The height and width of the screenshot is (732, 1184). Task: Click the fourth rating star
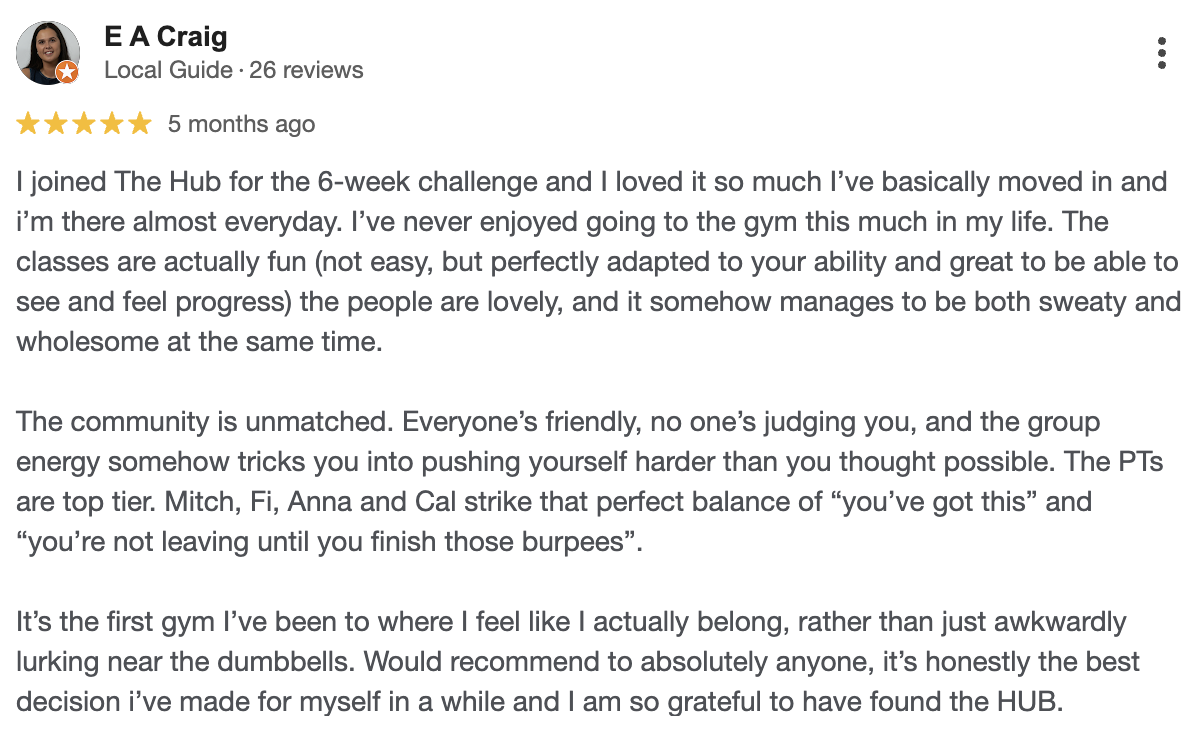pos(112,124)
